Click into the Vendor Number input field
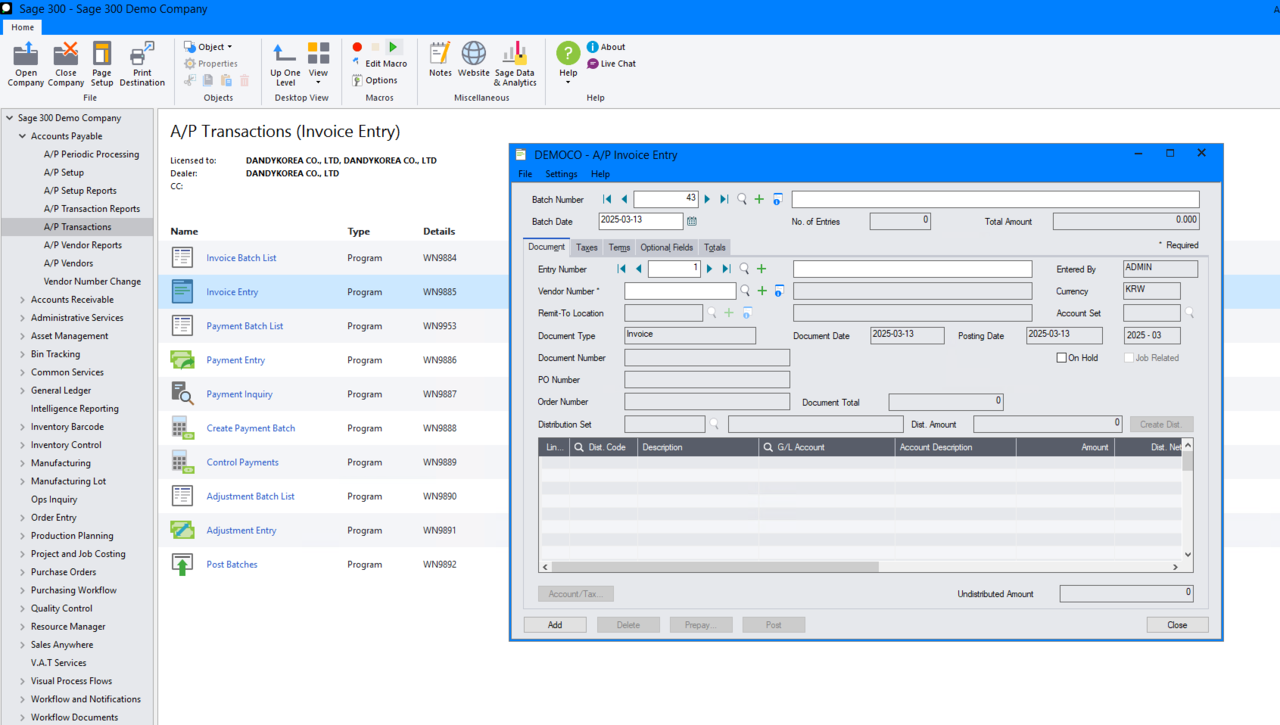This screenshot has width=1280, height=725. click(680, 291)
